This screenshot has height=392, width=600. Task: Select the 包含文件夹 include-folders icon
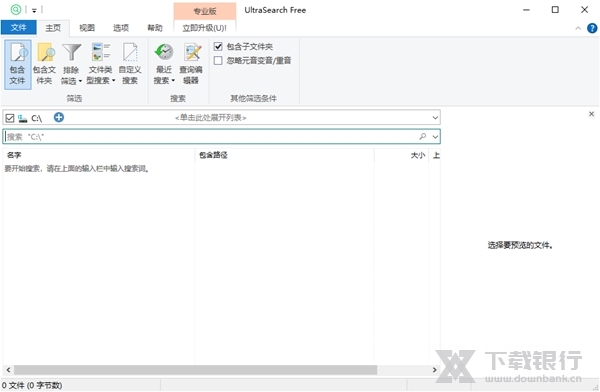click(x=44, y=64)
